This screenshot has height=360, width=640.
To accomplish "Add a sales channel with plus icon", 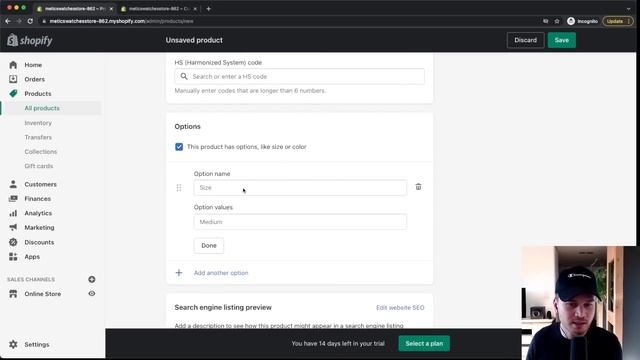I will tap(92, 279).
